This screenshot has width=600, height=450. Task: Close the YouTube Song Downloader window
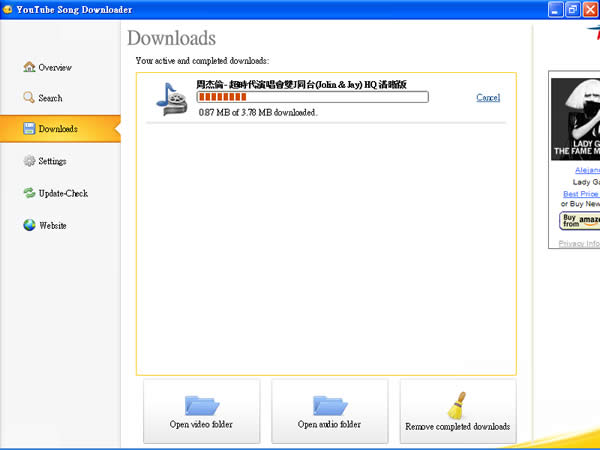click(590, 10)
